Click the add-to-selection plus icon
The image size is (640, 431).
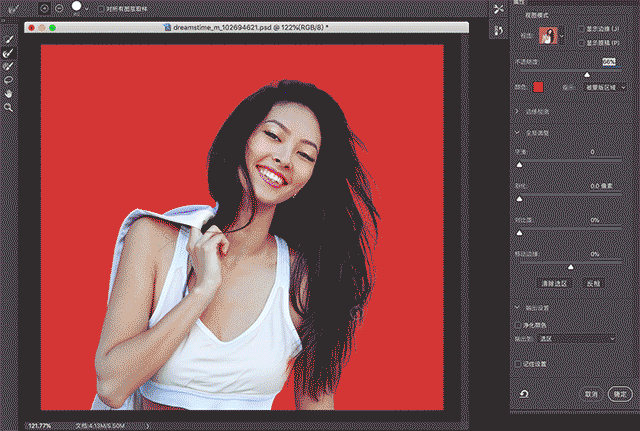pos(43,7)
